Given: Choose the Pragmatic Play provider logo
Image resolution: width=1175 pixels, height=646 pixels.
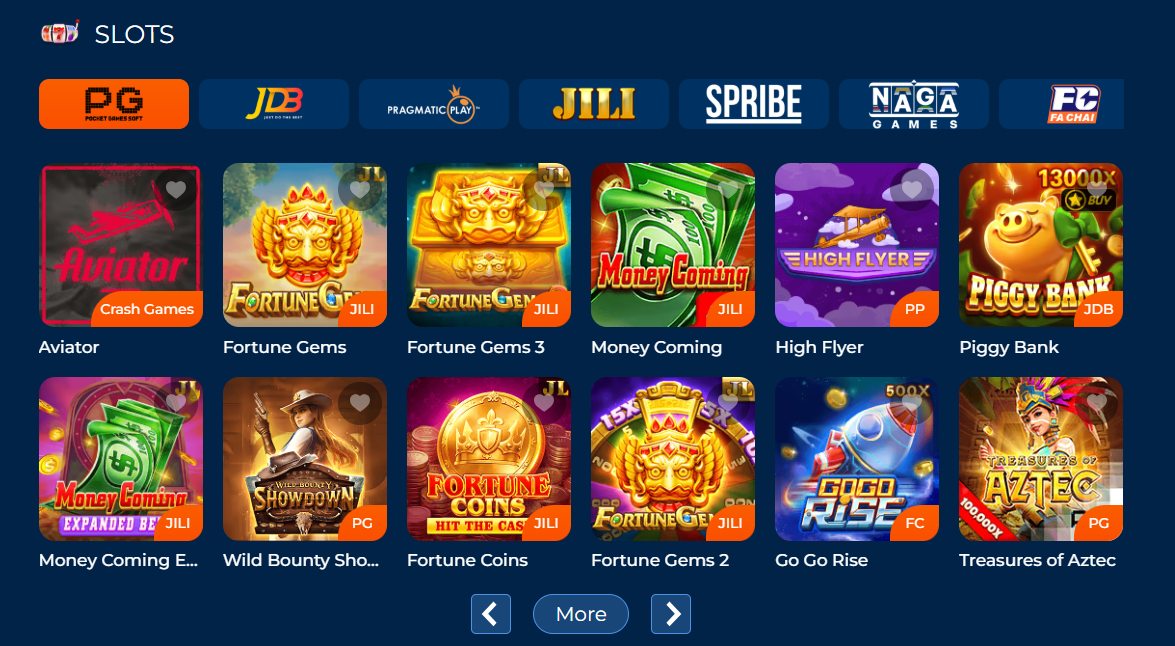Looking at the screenshot, I should [x=434, y=104].
